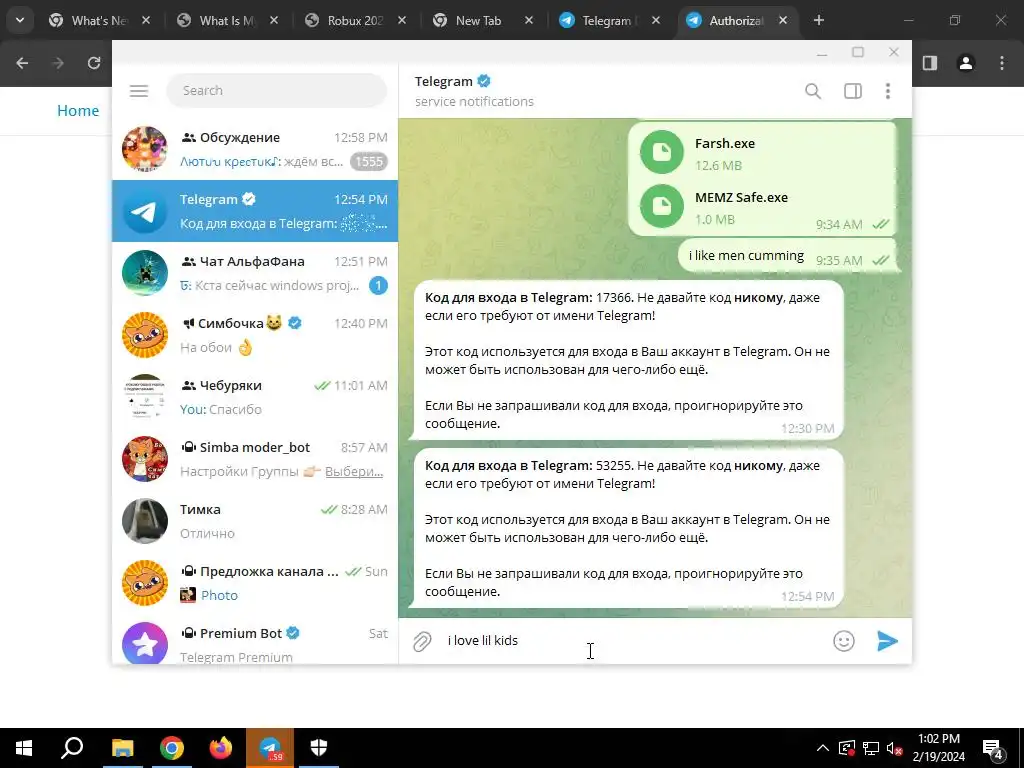This screenshot has height=768, width=1024.
Task: Switch to the Telegram browser tab
Action: (x=609, y=20)
